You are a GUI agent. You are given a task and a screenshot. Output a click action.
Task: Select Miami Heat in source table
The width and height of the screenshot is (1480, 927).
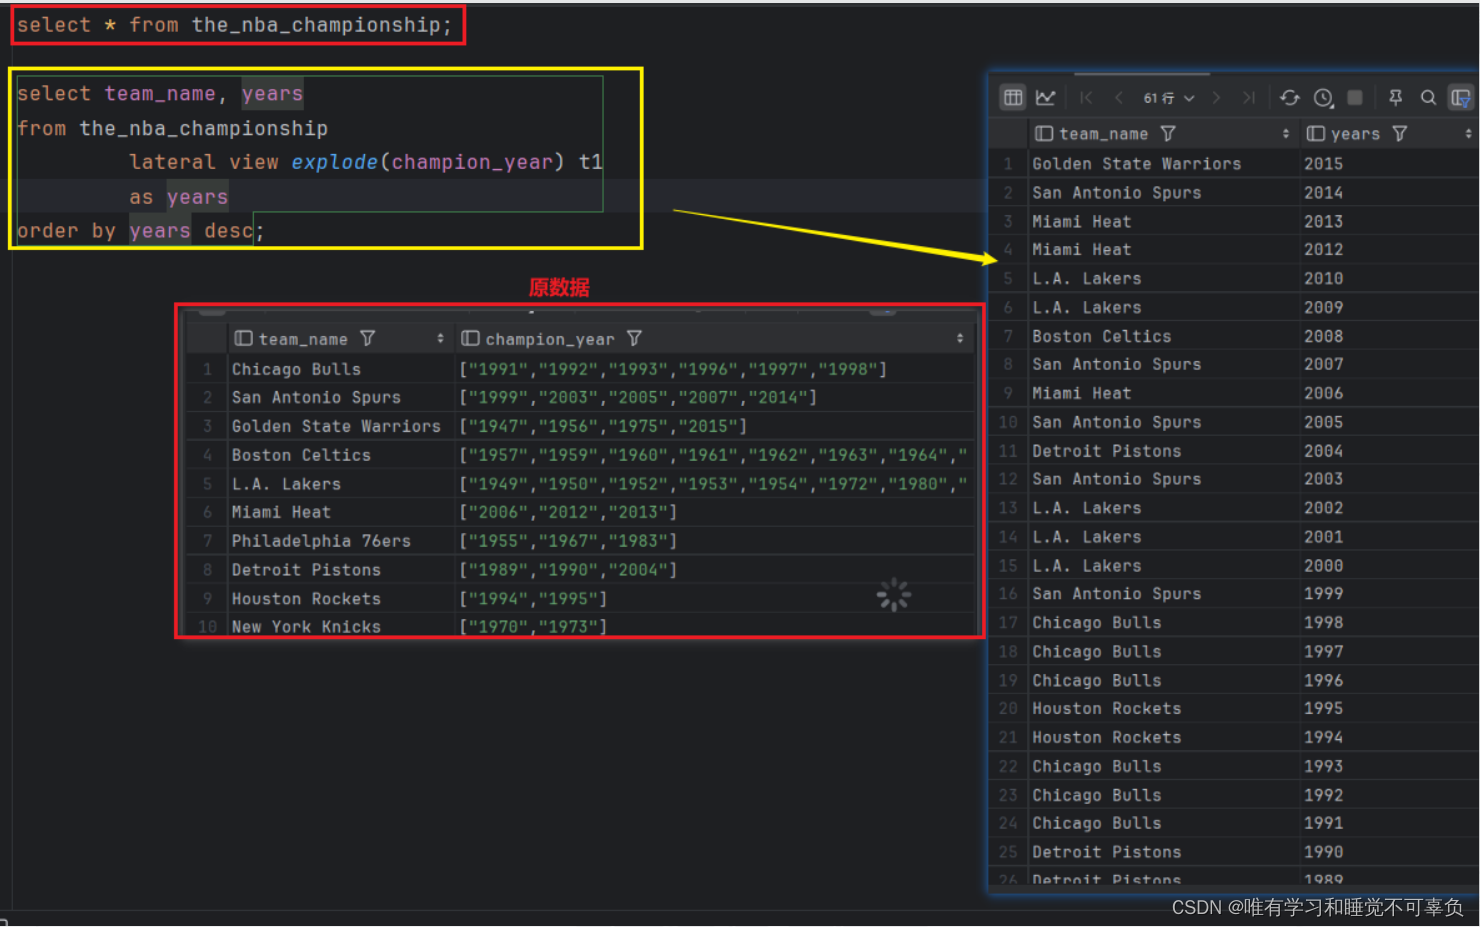click(281, 512)
